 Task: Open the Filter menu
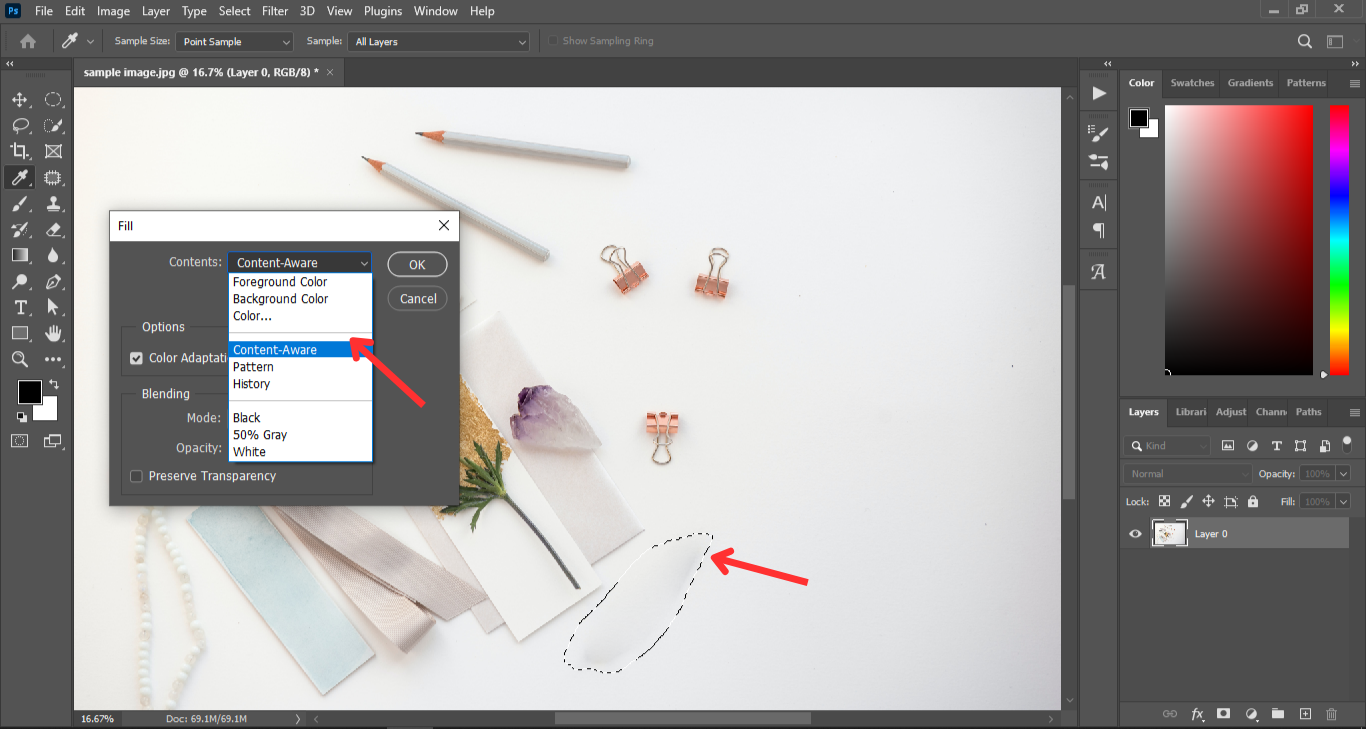coord(274,11)
